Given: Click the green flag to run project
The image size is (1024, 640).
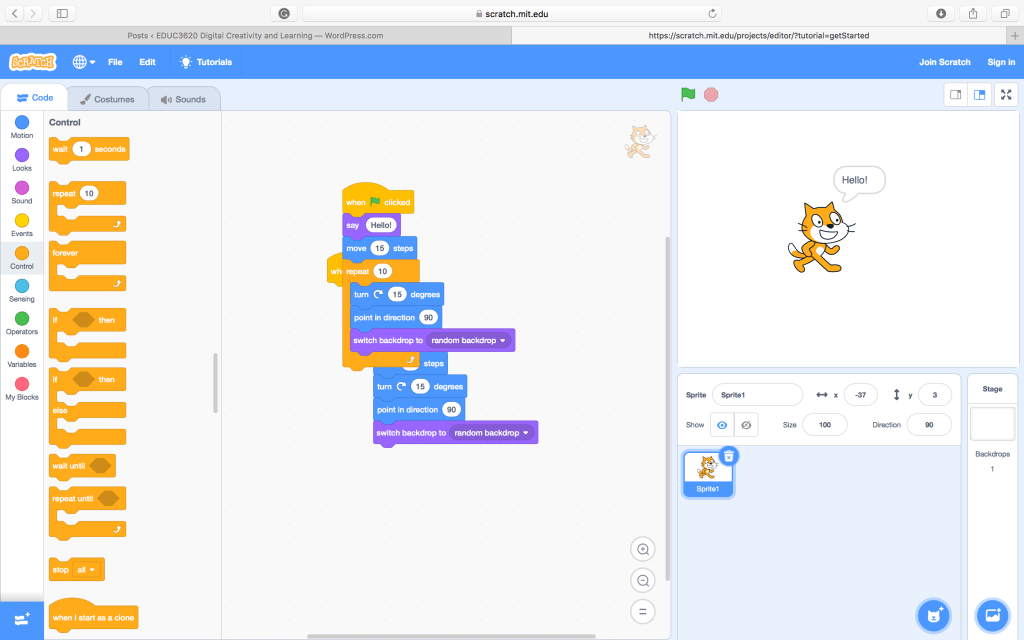Looking at the screenshot, I should tap(688, 94).
